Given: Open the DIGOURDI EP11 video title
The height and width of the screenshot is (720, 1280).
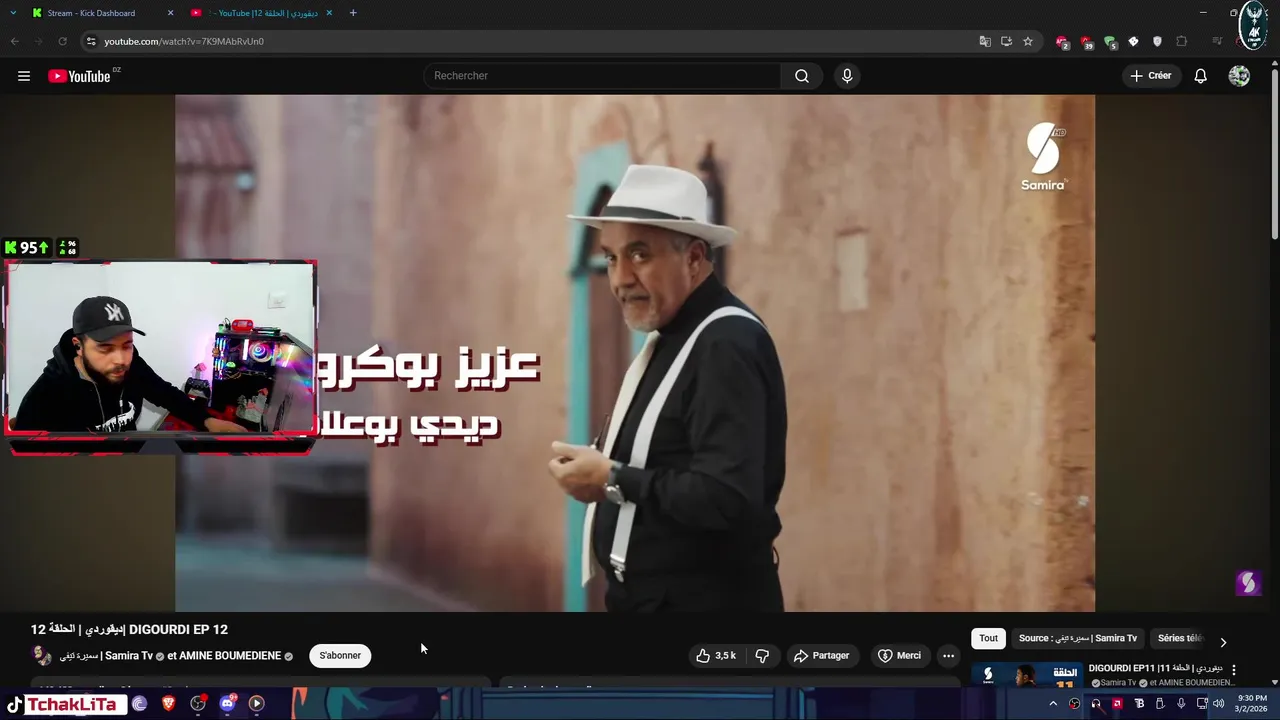Looking at the screenshot, I should pyautogui.click(x=1155, y=668).
